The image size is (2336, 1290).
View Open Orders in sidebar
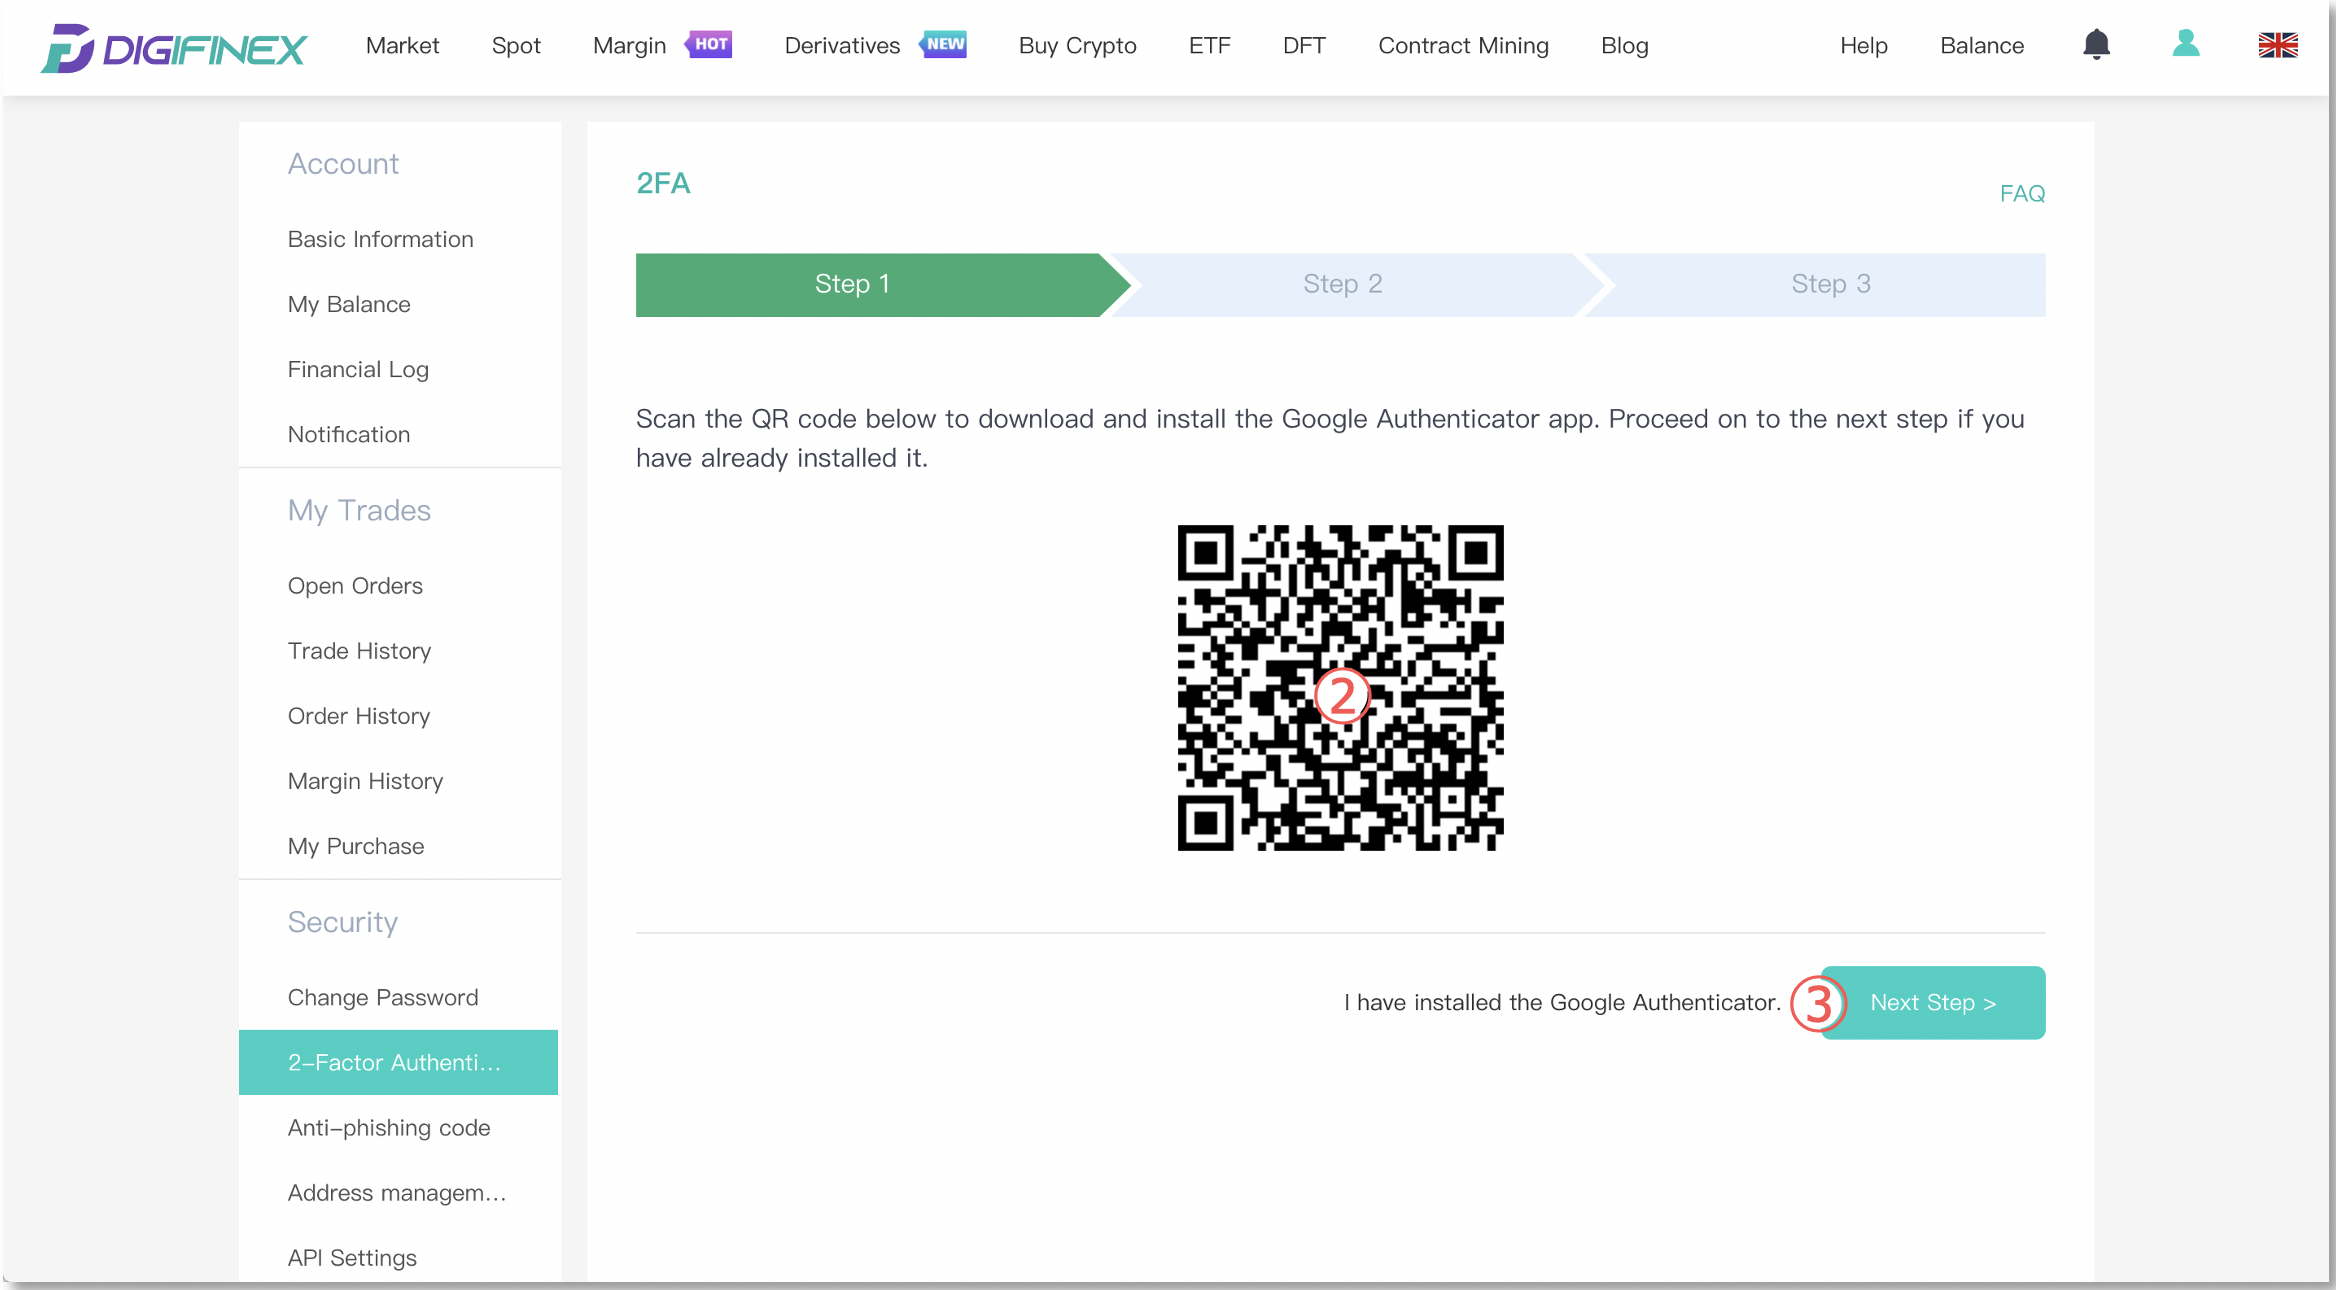pos(355,586)
